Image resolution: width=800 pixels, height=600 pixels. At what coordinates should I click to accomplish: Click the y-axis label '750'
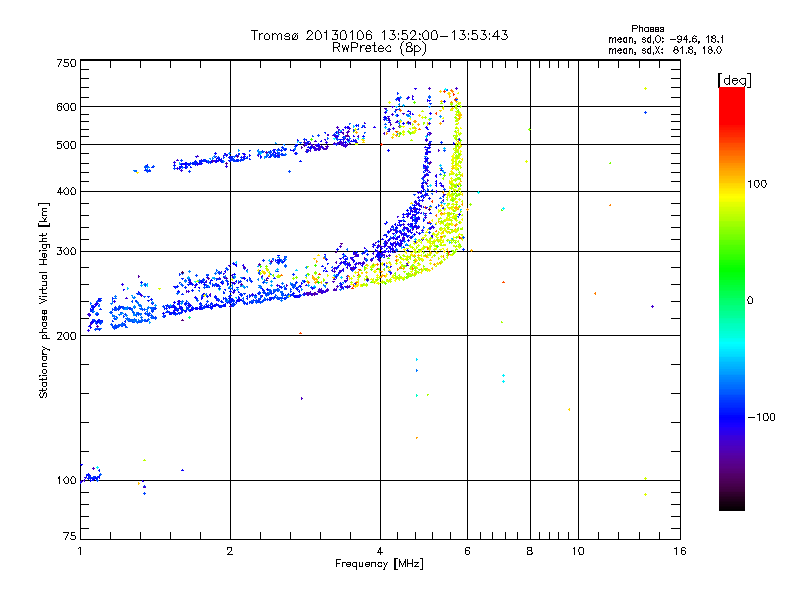[66, 63]
